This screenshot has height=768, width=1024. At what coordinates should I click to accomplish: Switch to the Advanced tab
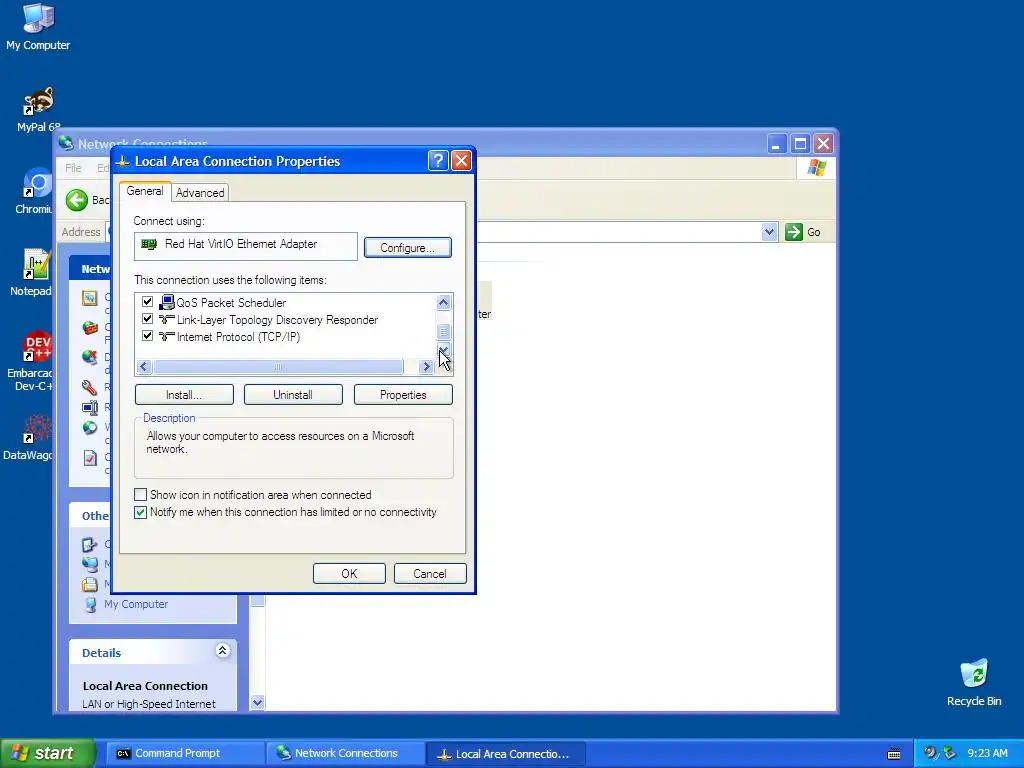click(200, 193)
